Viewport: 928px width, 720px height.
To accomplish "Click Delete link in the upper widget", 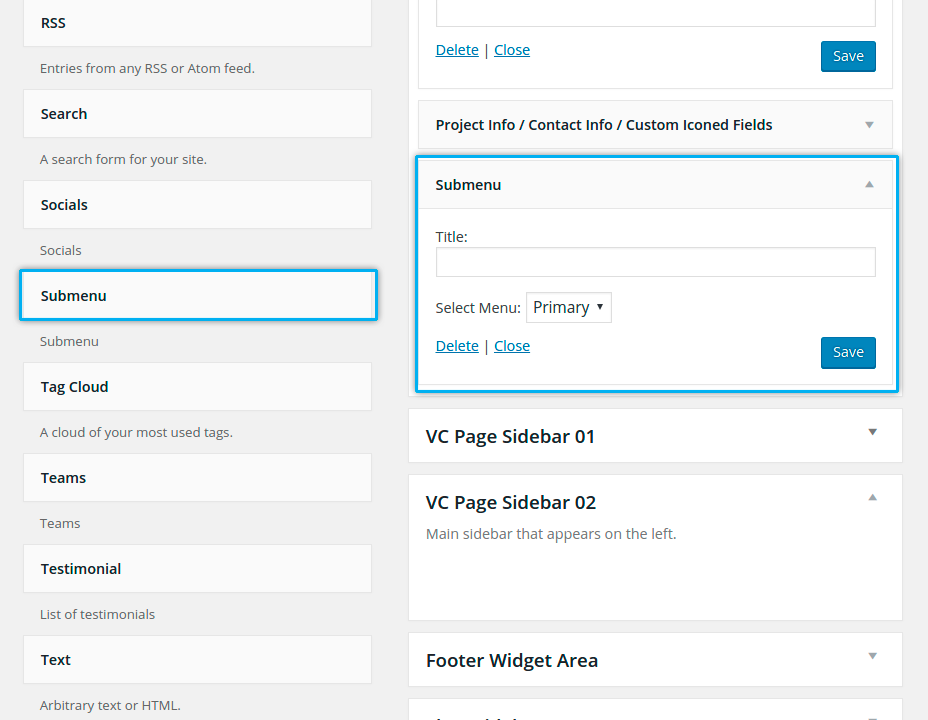I will pos(457,50).
